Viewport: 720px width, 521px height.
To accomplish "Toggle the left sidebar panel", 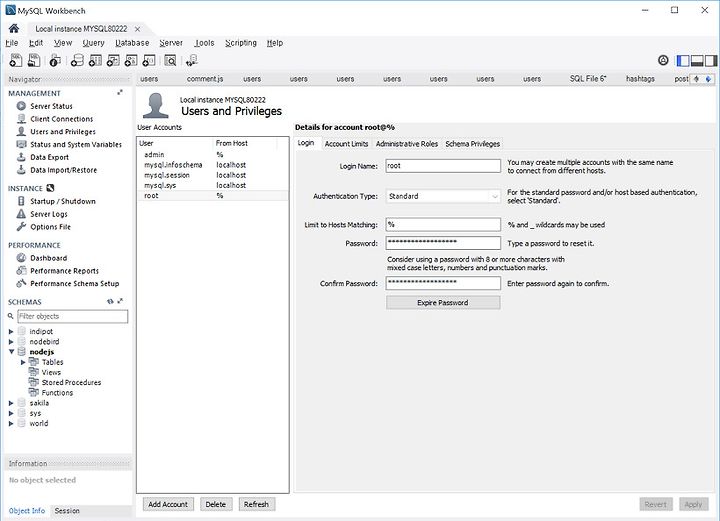I will [x=683, y=60].
